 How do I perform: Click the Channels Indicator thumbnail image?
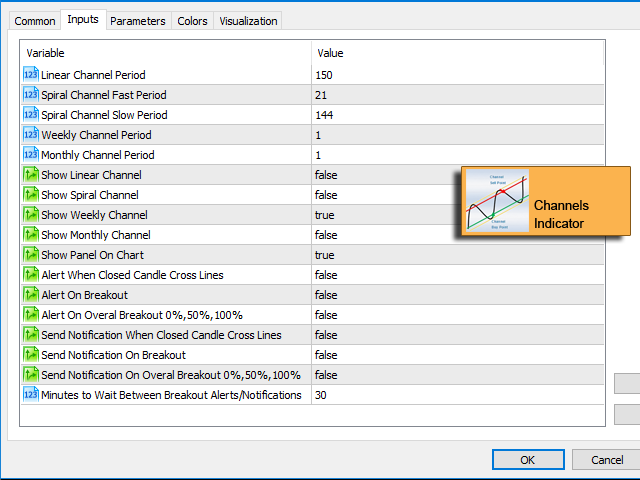498,201
